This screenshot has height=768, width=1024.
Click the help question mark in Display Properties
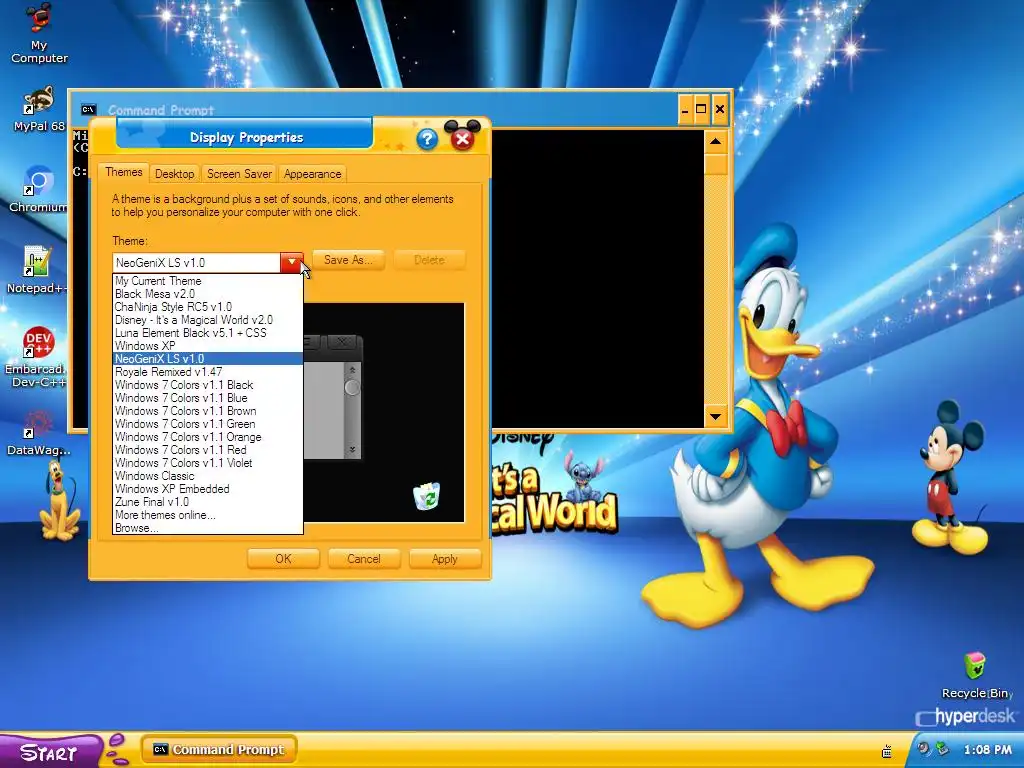pyautogui.click(x=426, y=138)
